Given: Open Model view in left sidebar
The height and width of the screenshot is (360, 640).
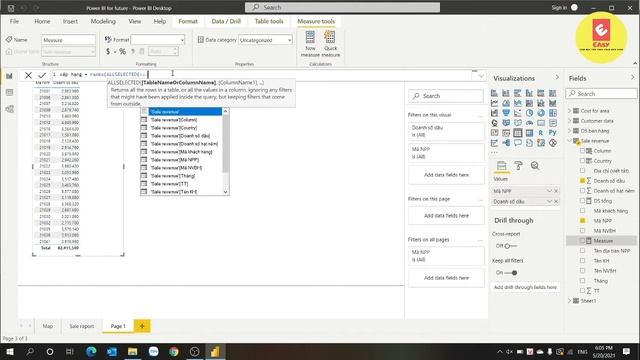Looking at the screenshot, I should (9, 109).
